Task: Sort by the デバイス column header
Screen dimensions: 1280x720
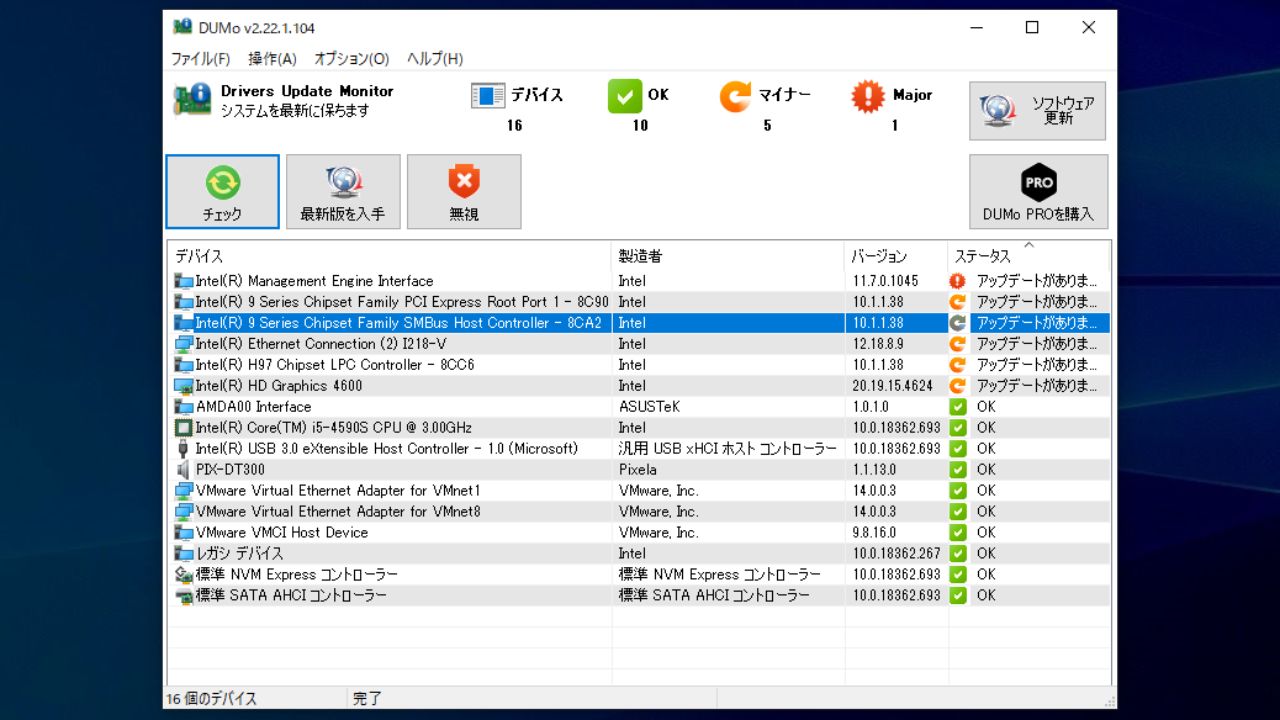Action: [389, 256]
